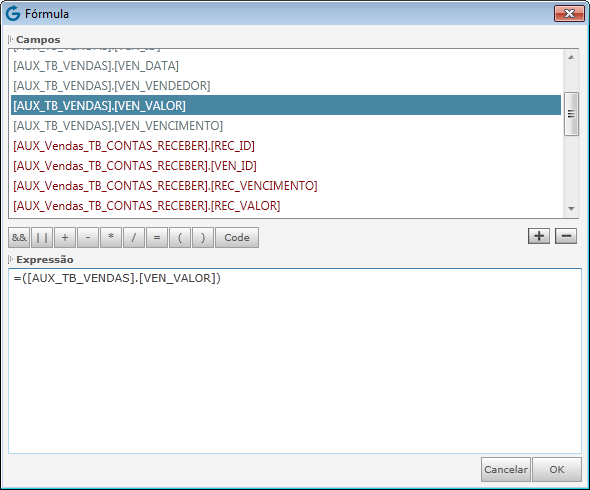Click inside the Expressão text area

point(295,361)
